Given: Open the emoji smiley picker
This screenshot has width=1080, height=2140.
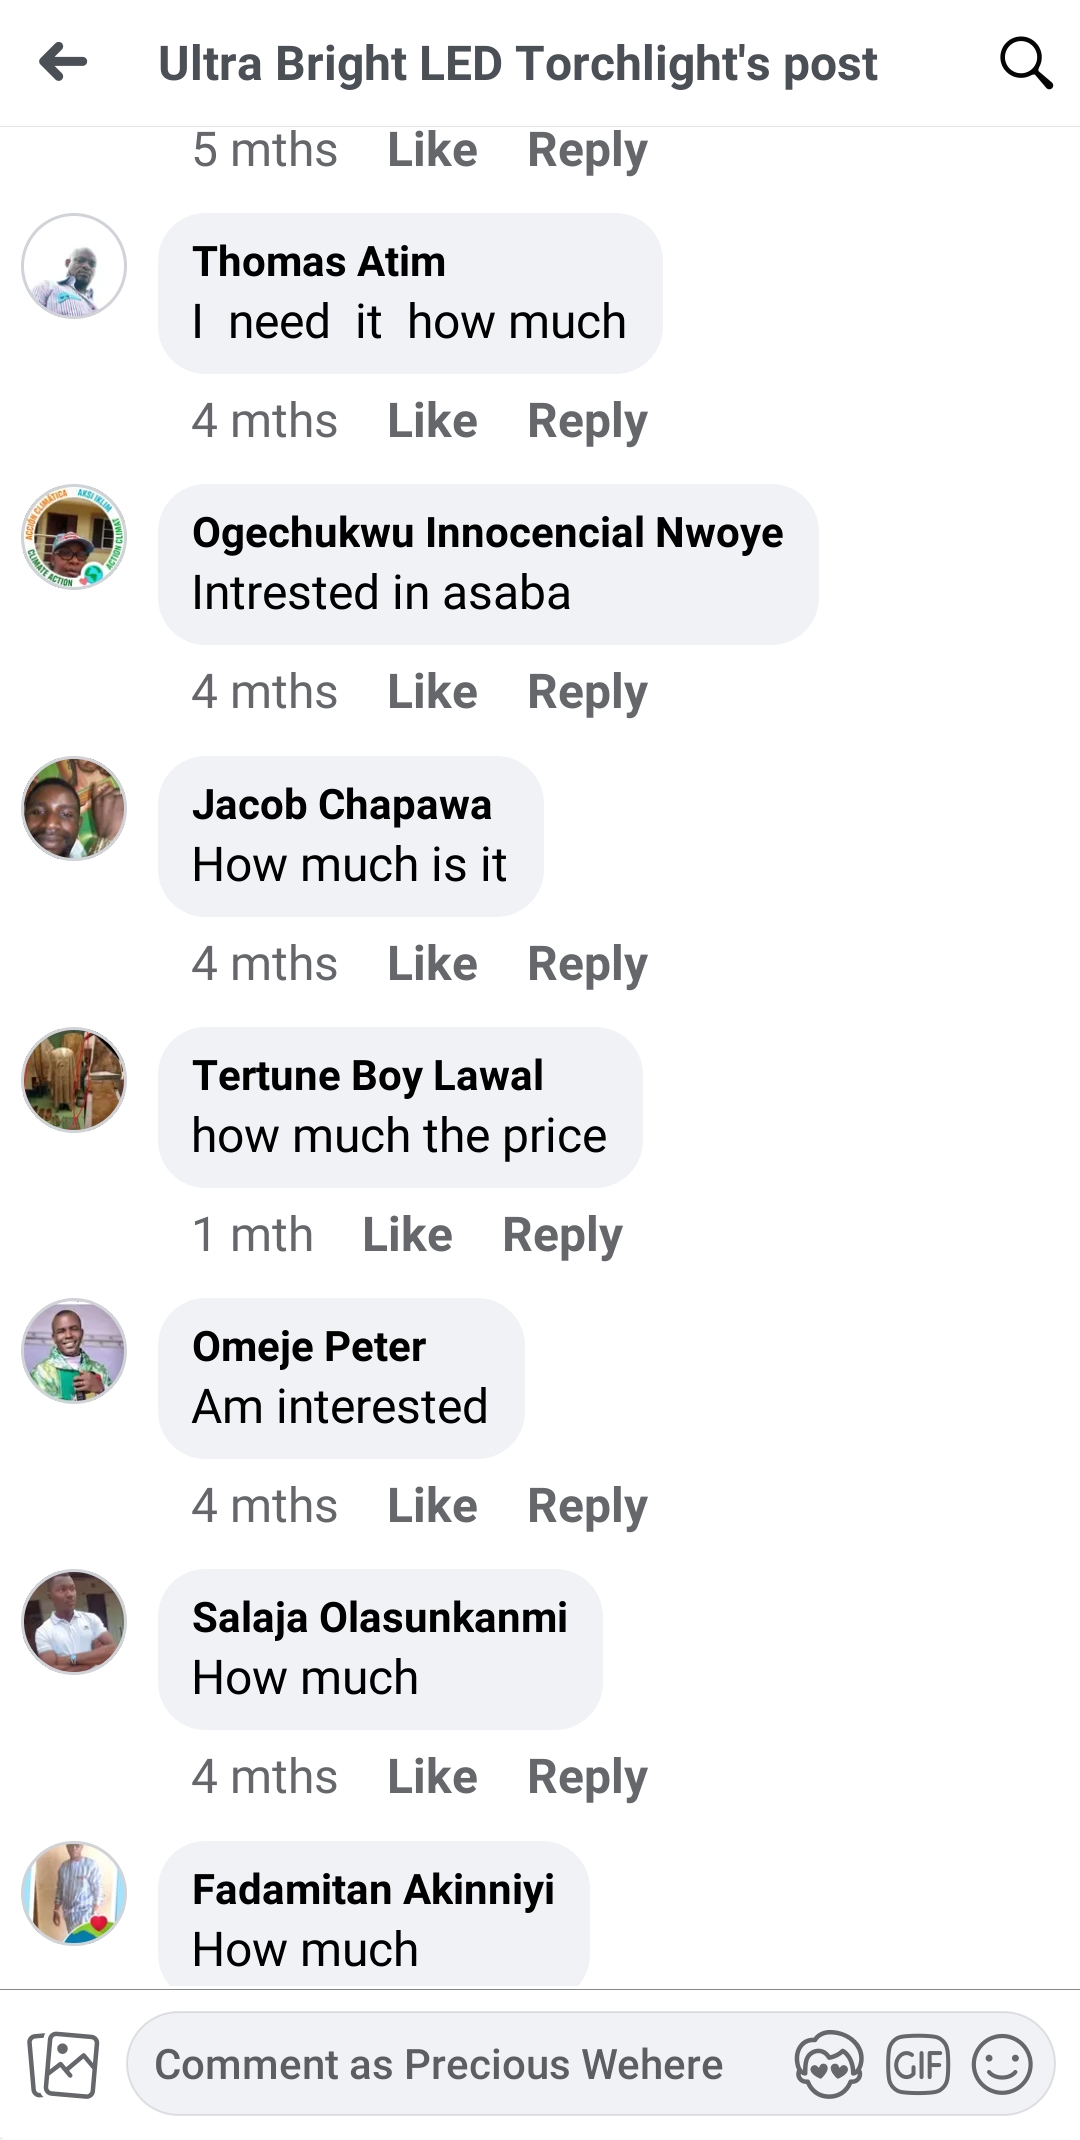Looking at the screenshot, I should pos(1001,2065).
